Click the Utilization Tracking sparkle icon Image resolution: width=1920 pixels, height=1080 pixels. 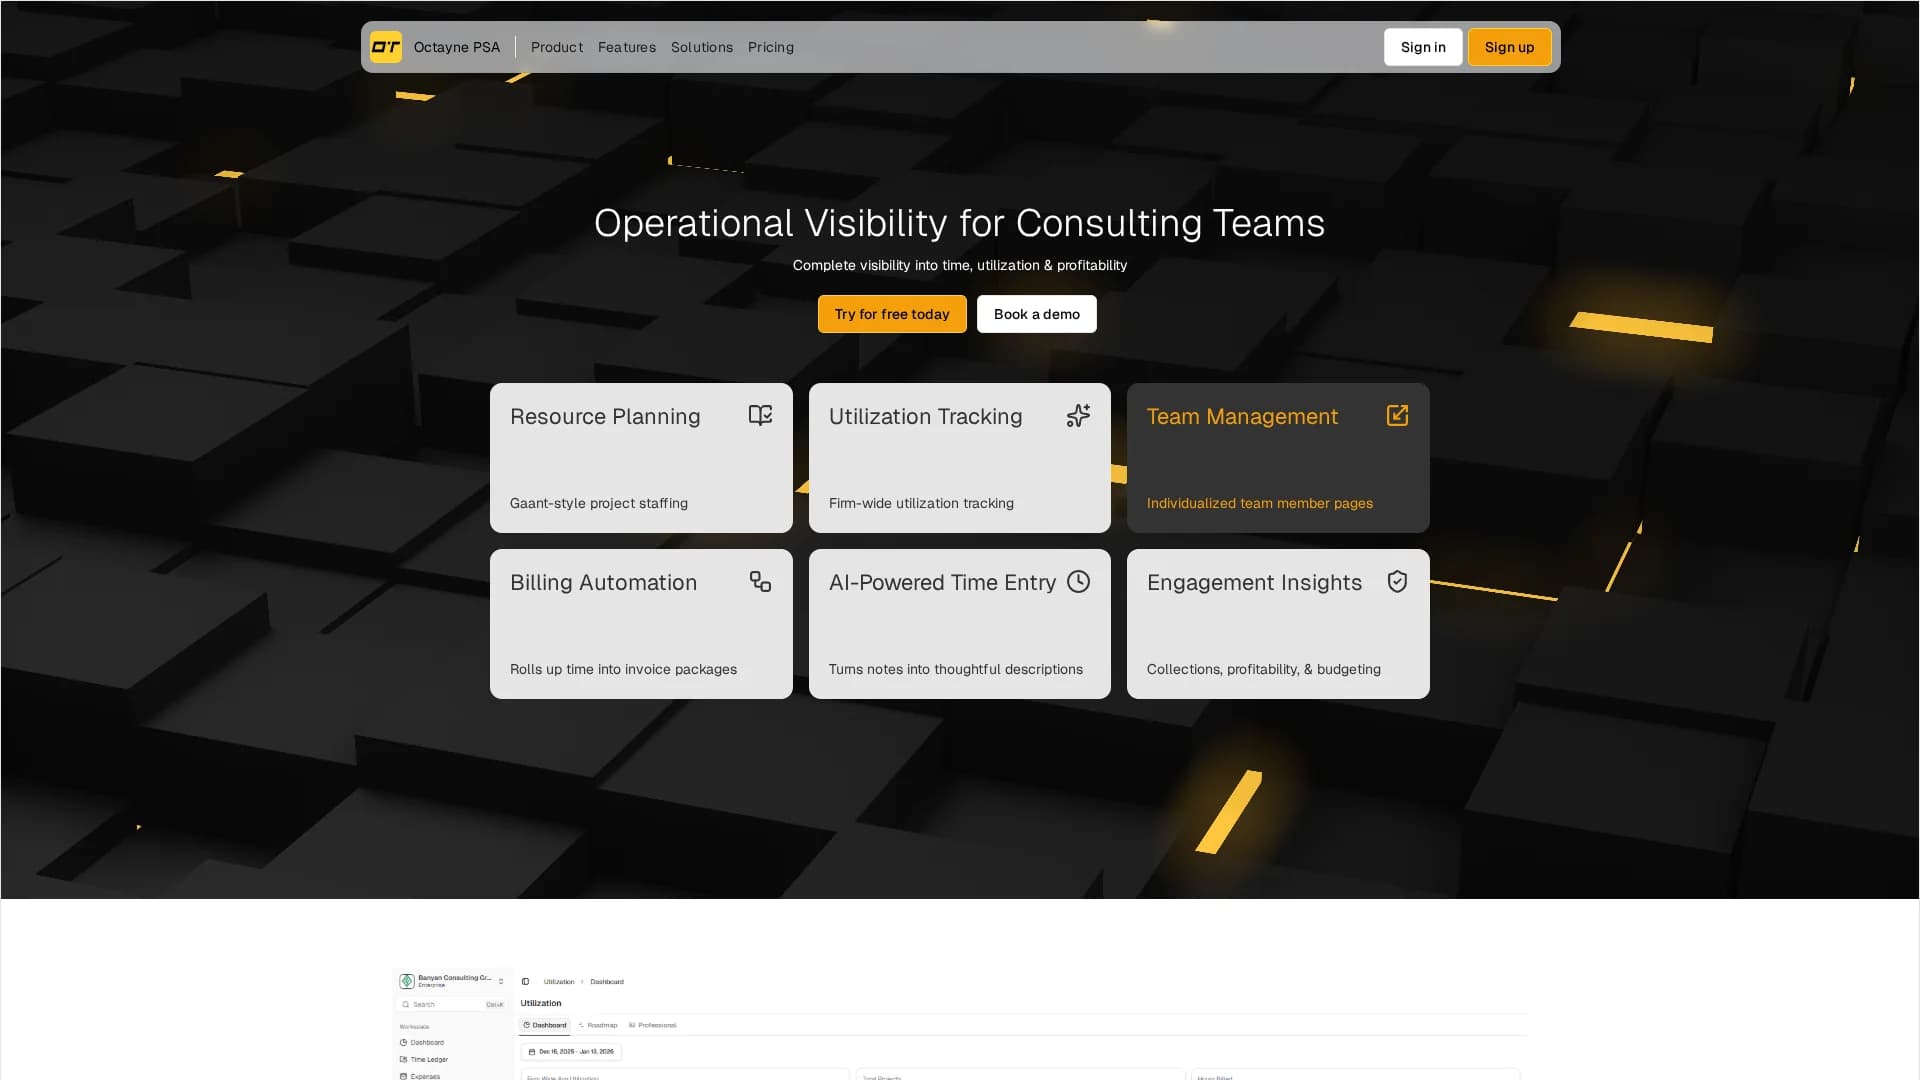1078,415
